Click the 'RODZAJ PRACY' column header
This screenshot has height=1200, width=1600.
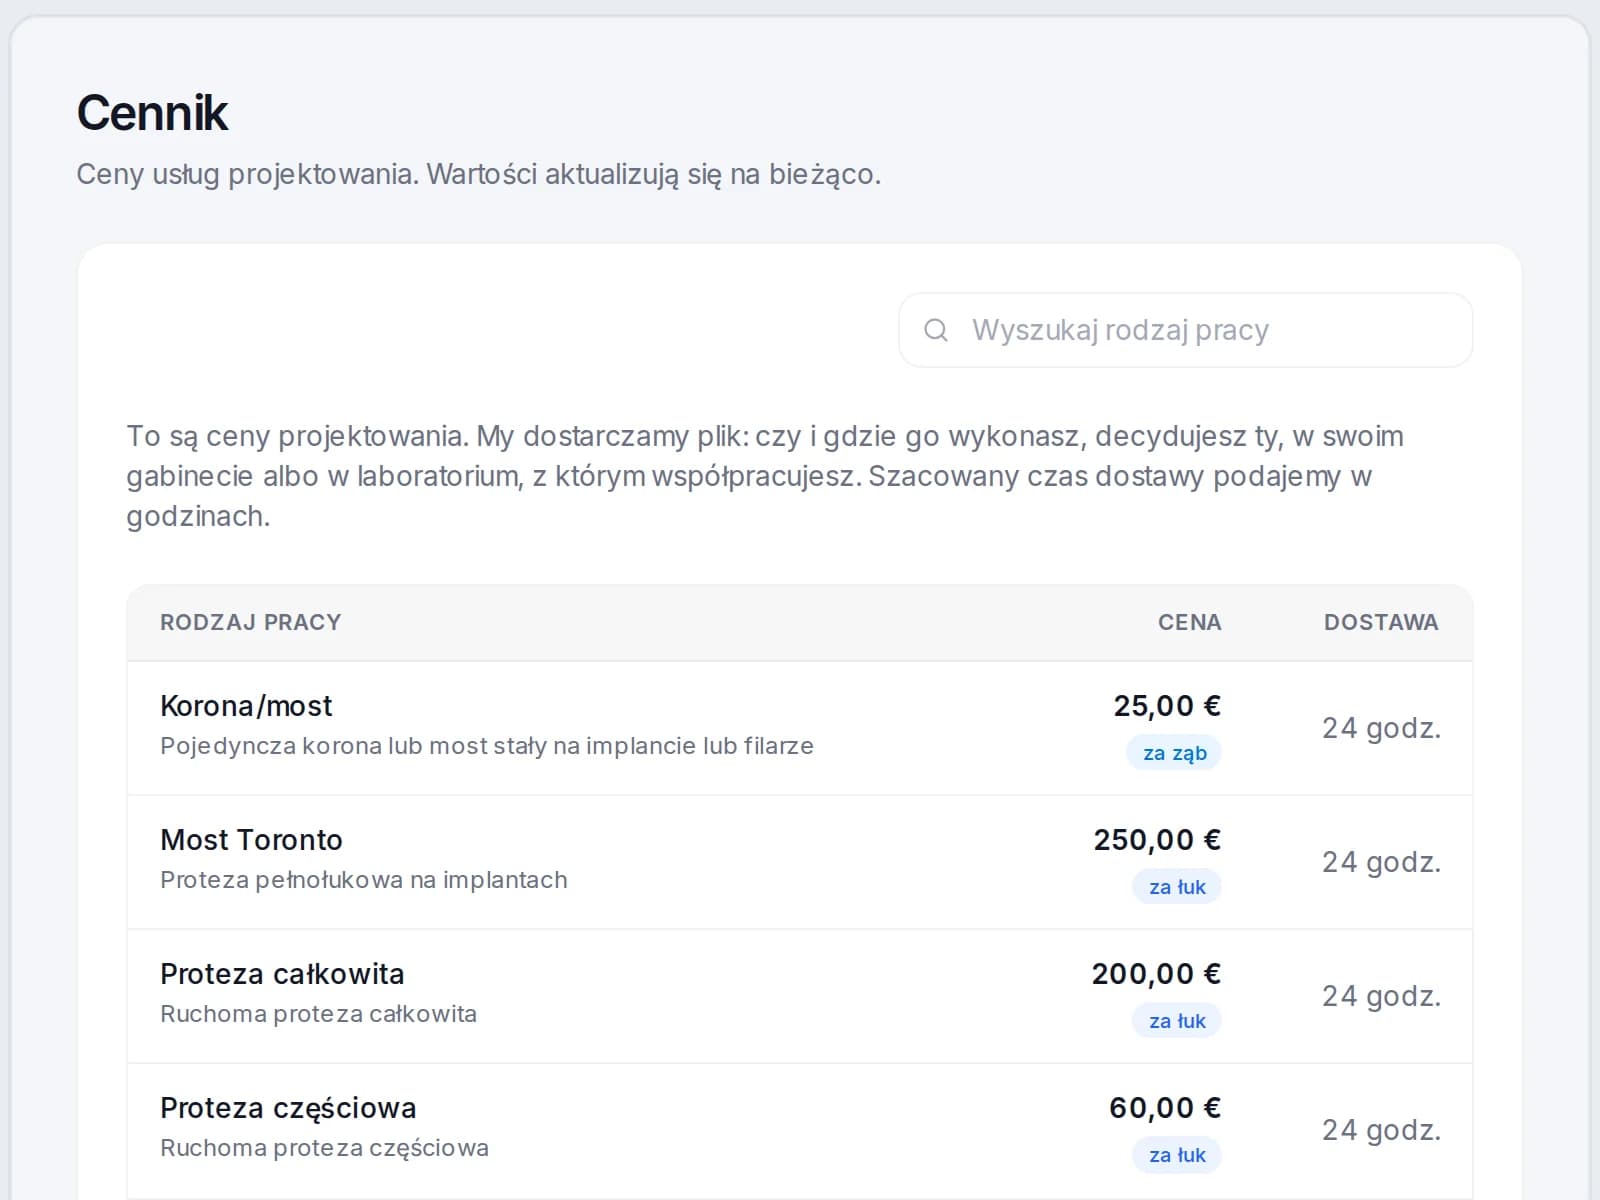click(x=250, y=622)
